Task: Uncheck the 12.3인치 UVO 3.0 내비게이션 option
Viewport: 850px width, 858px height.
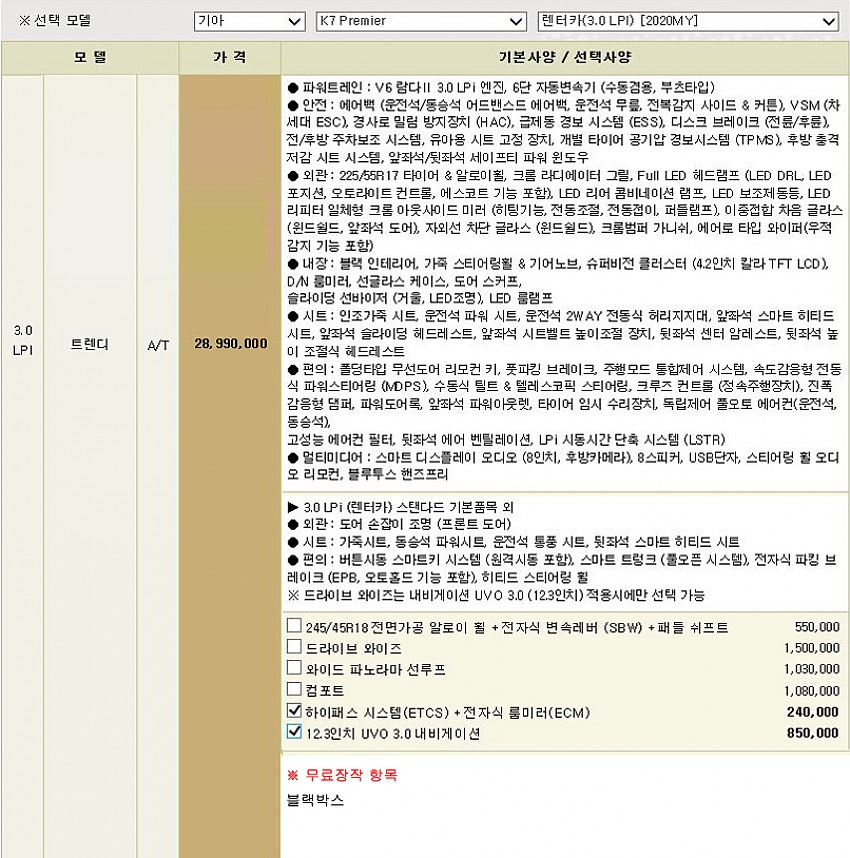Action: 294,732
